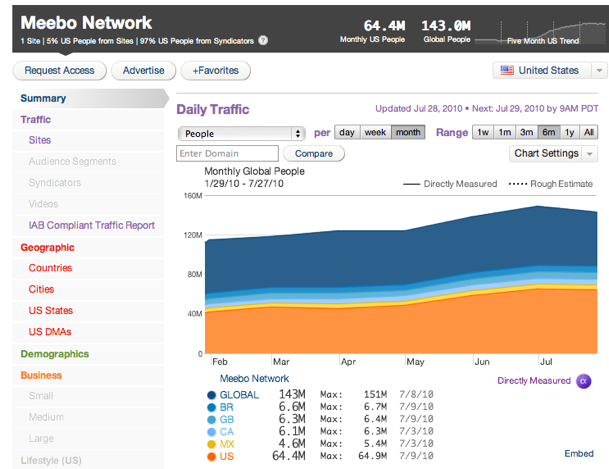The width and height of the screenshot is (609, 469).
Task: Click the GB legend color dot
Action: 211,420
